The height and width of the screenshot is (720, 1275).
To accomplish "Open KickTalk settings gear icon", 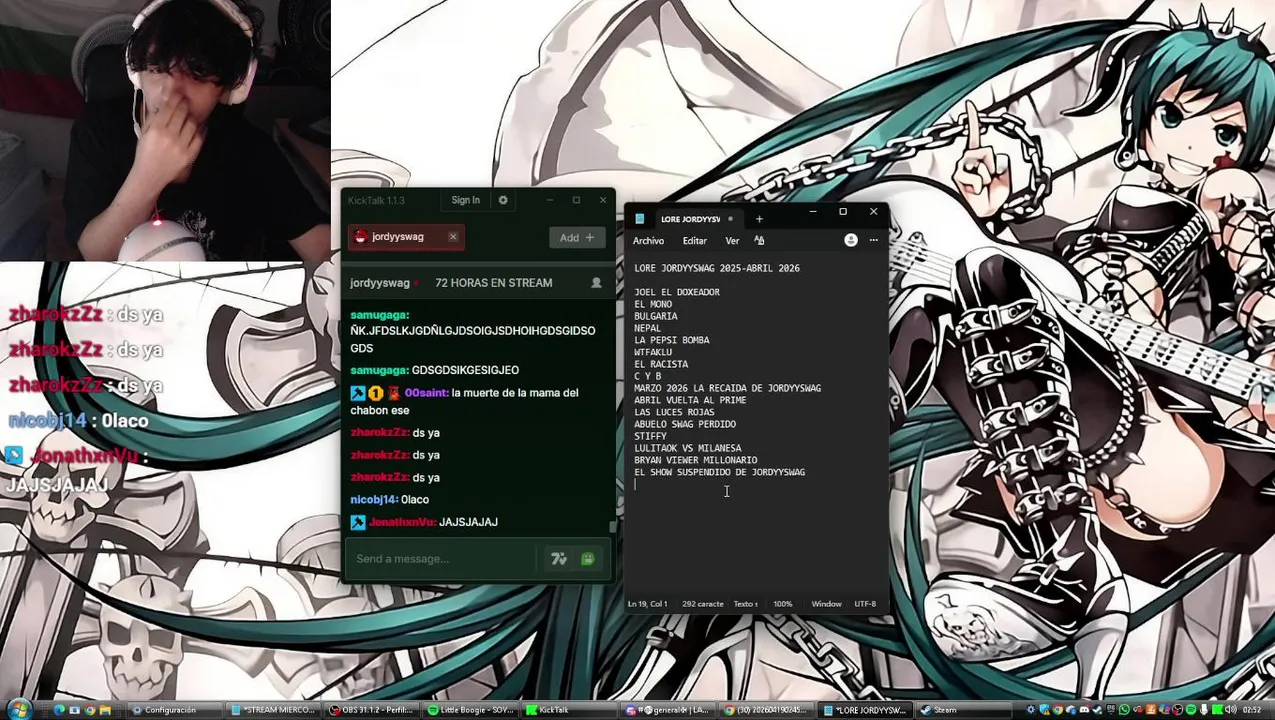I will pyautogui.click(x=503, y=200).
